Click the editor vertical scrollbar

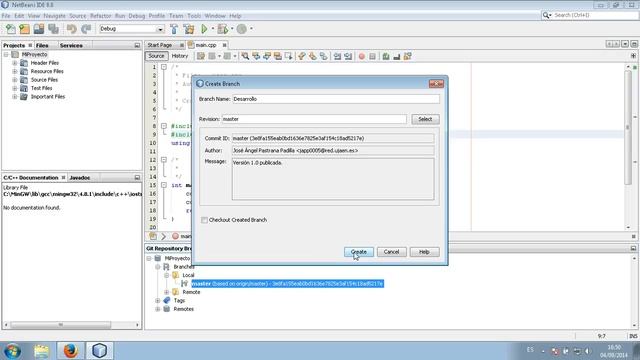[x=628, y=127]
